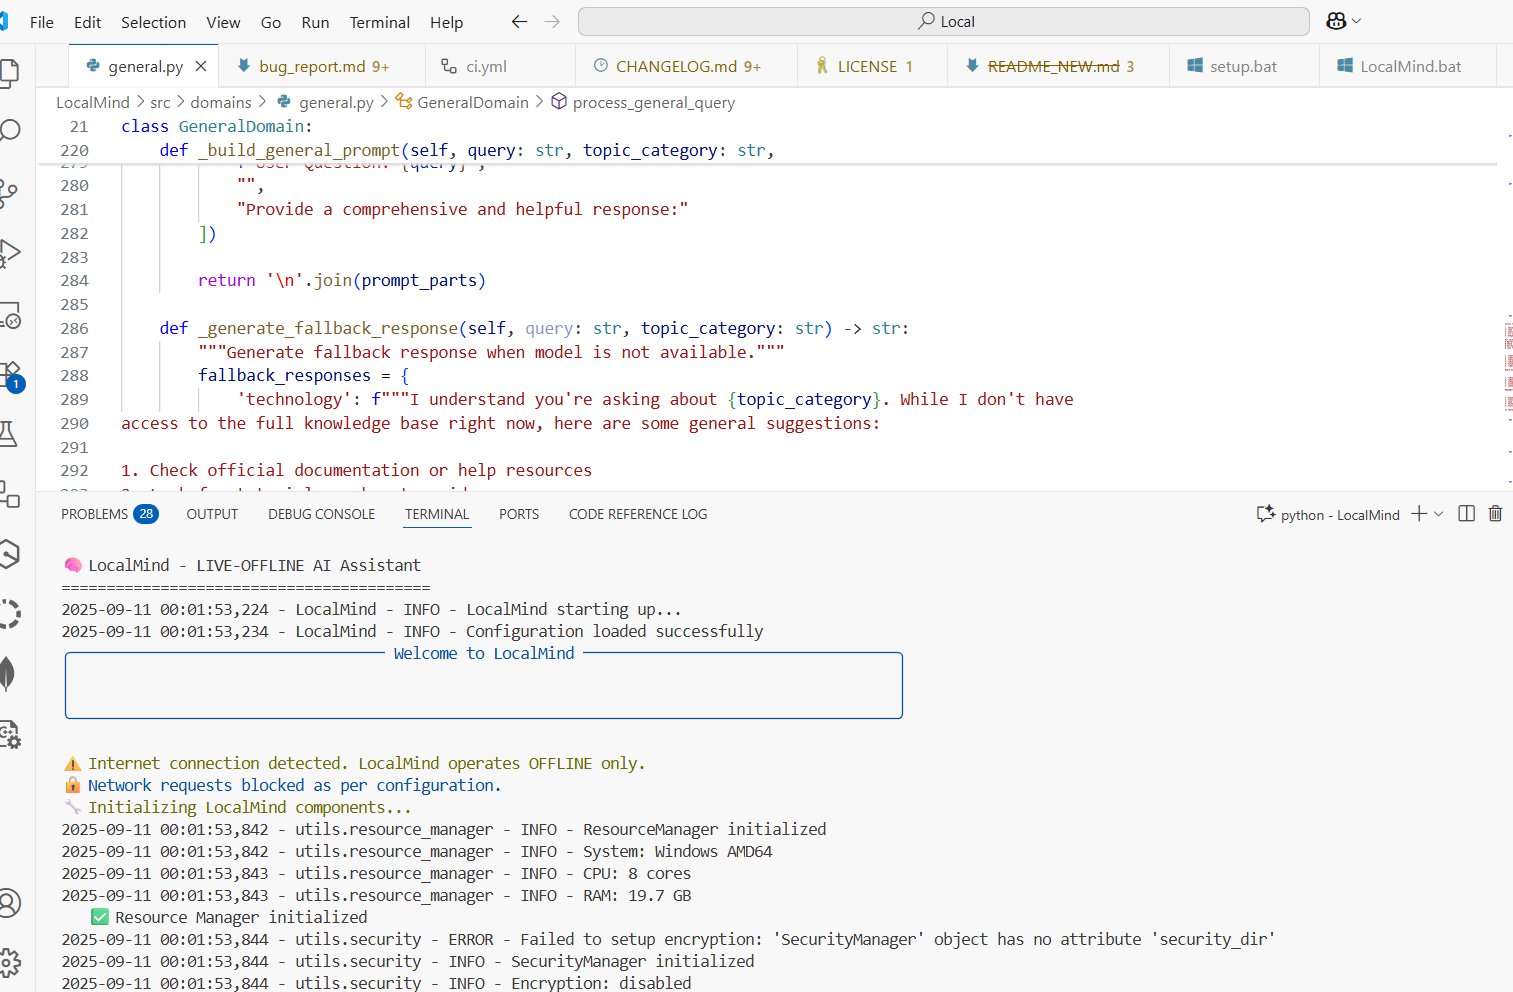This screenshot has height=992, width=1513.
Task: Click the src breadcrumb segment
Action: 160,102
